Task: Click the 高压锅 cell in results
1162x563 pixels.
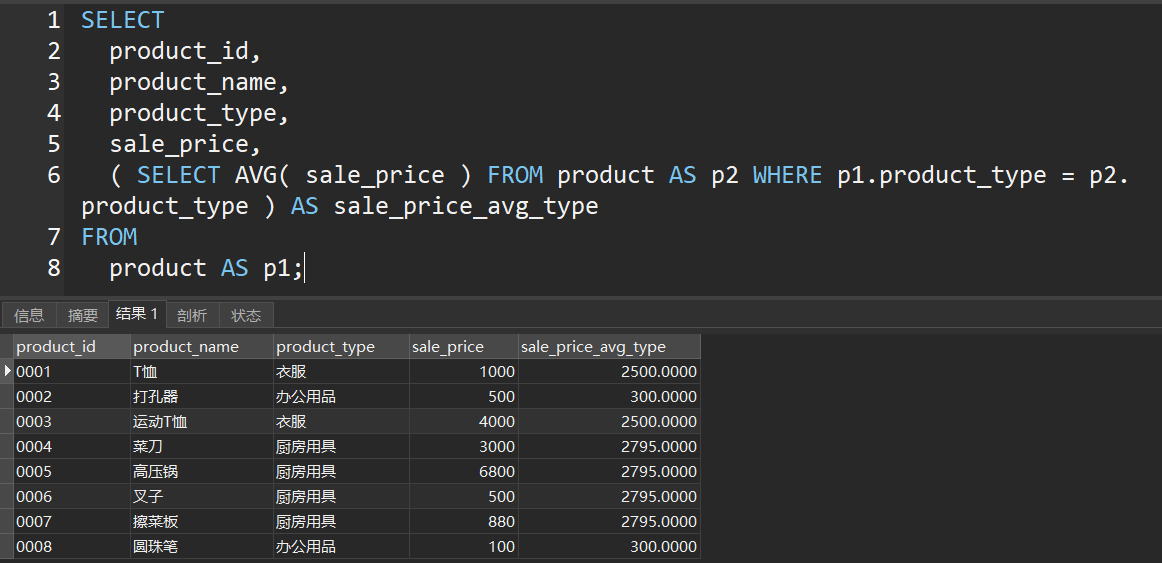Action: click(x=156, y=472)
